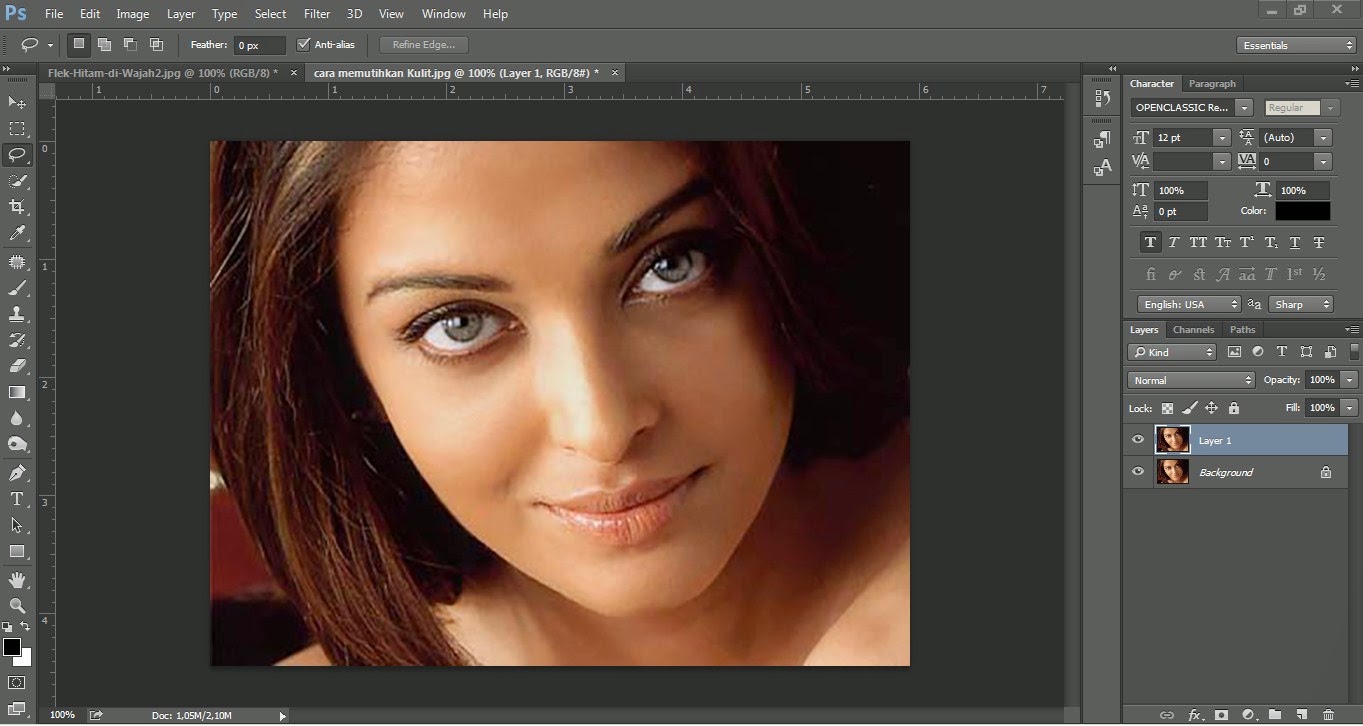Select the Hand tool

pyautogui.click(x=17, y=580)
